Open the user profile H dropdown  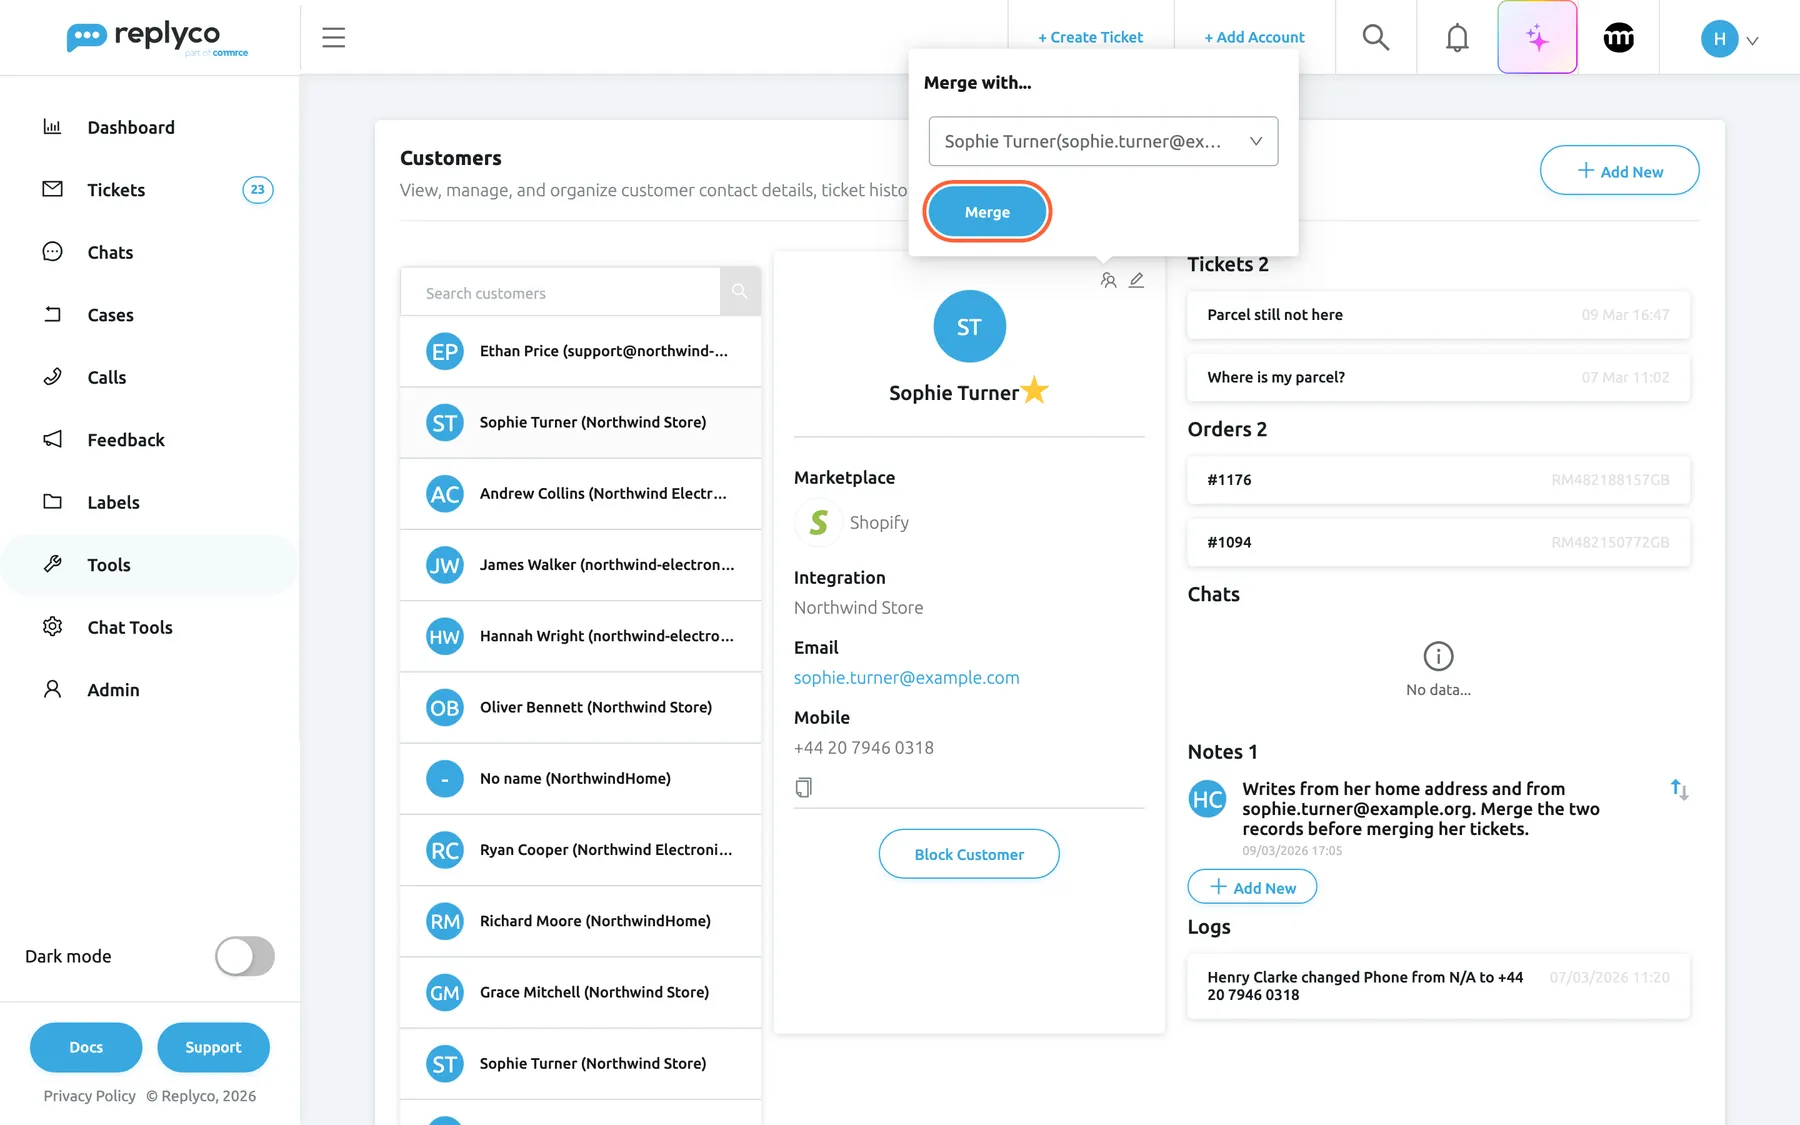(x=1730, y=39)
